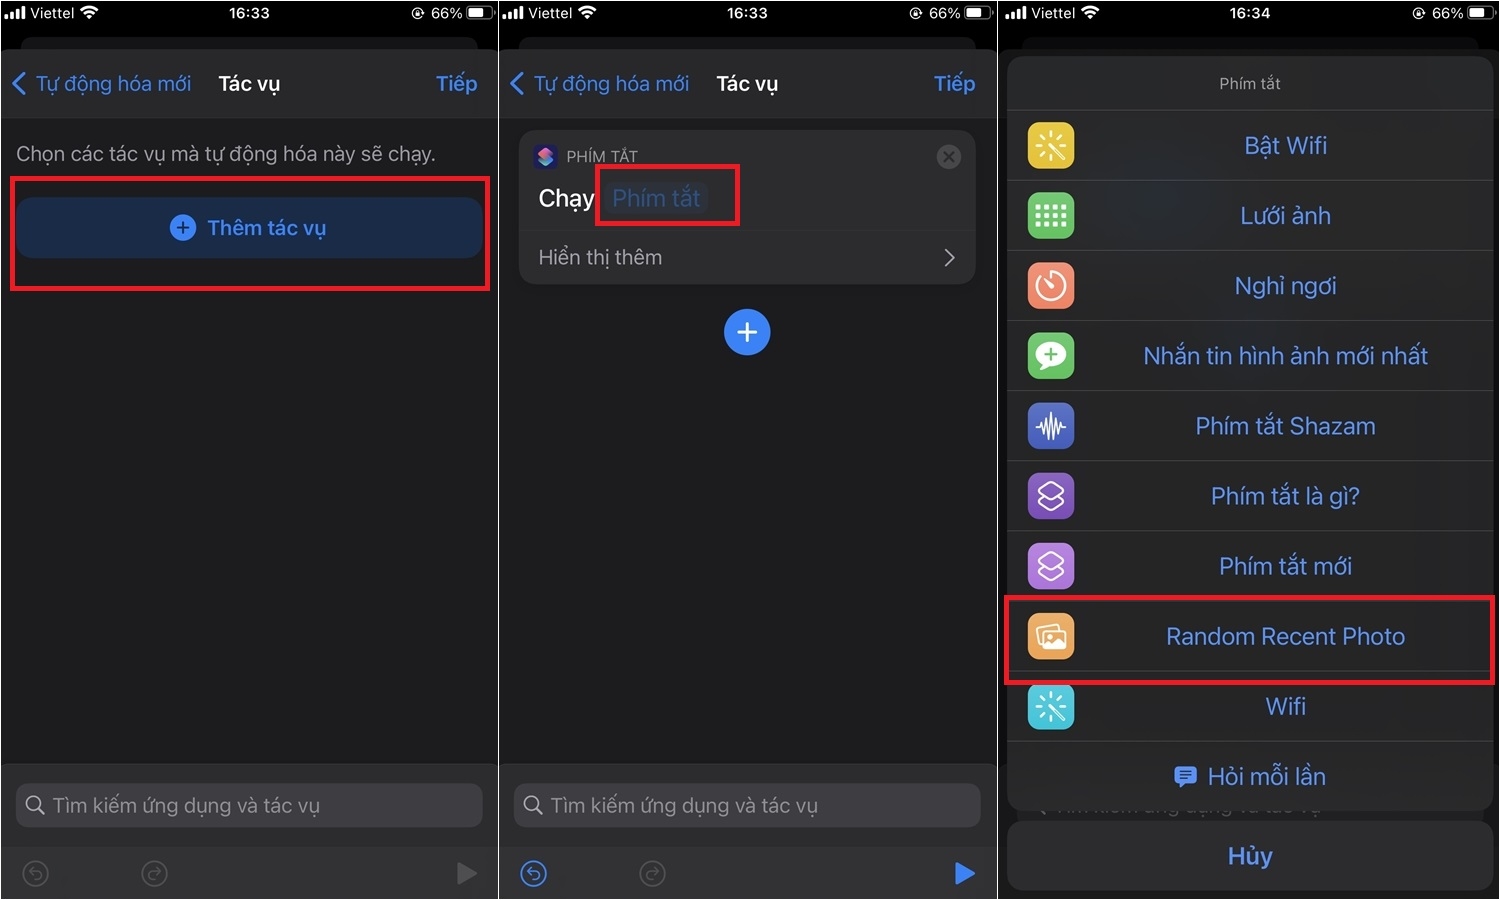Click the Wi-Fi icon in third status bar
1500x900 pixels.
coord(1090,13)
